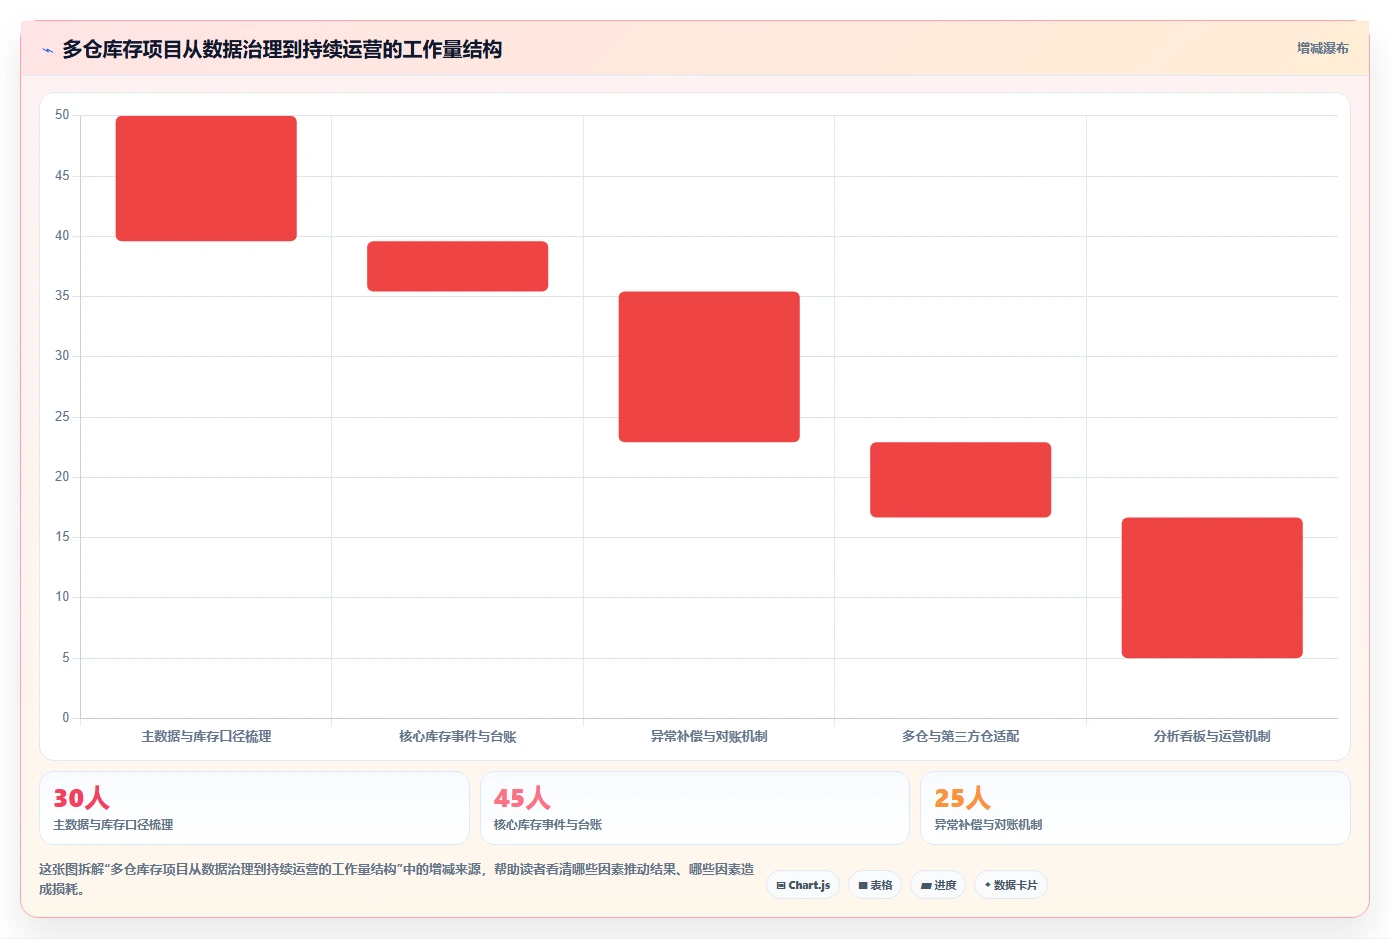Viewport: 1390px width, 939px height.
Task: Select the 数据卡片 tag chip
Action: [1011, 885]
